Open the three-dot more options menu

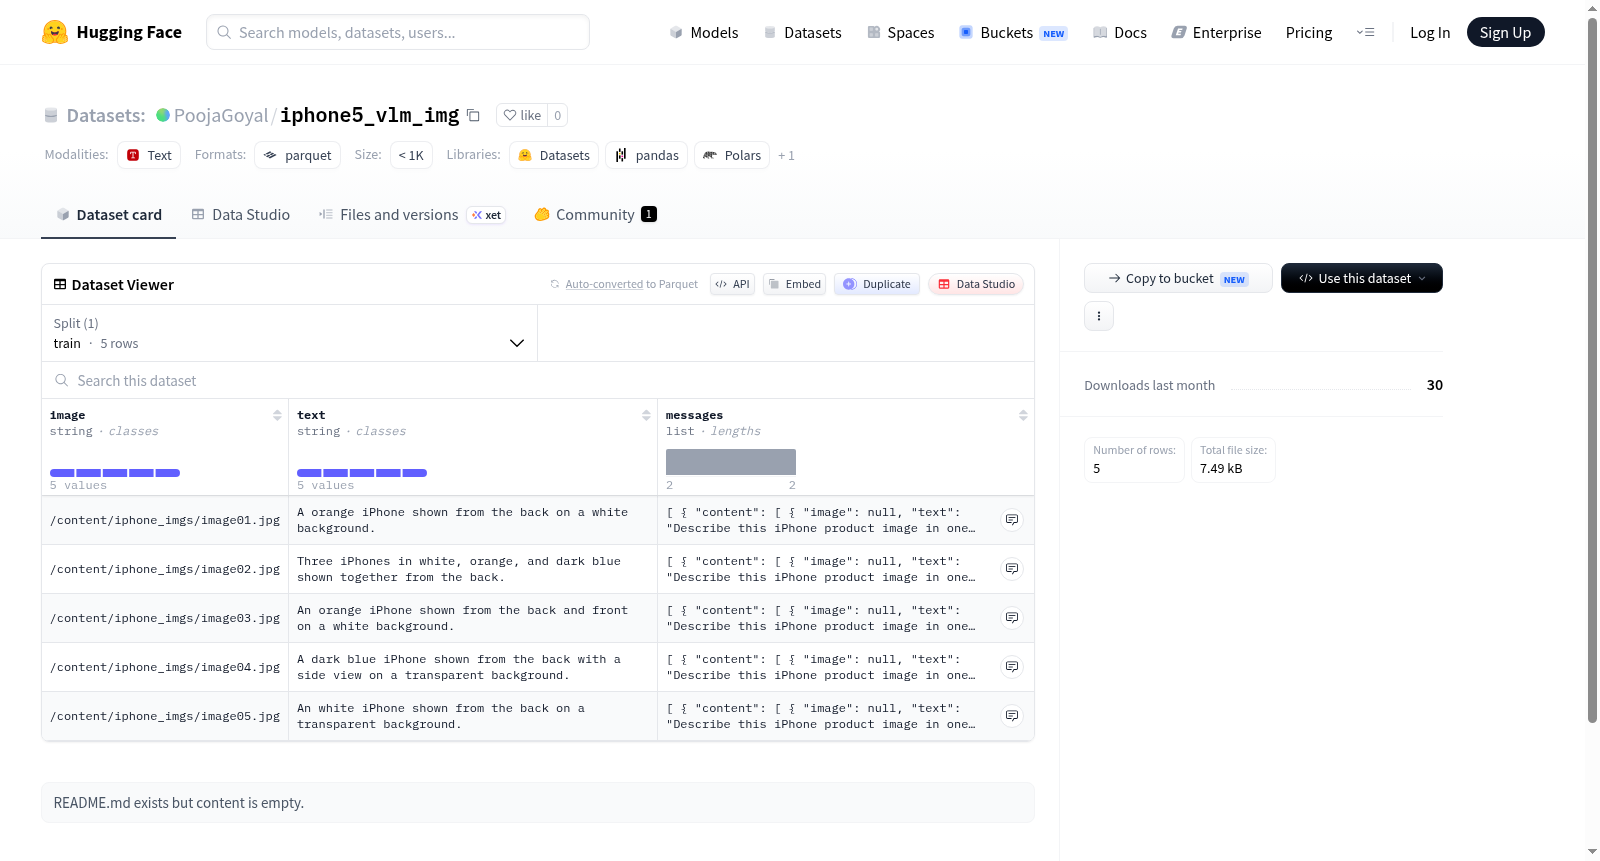[x=1099, y=316]
